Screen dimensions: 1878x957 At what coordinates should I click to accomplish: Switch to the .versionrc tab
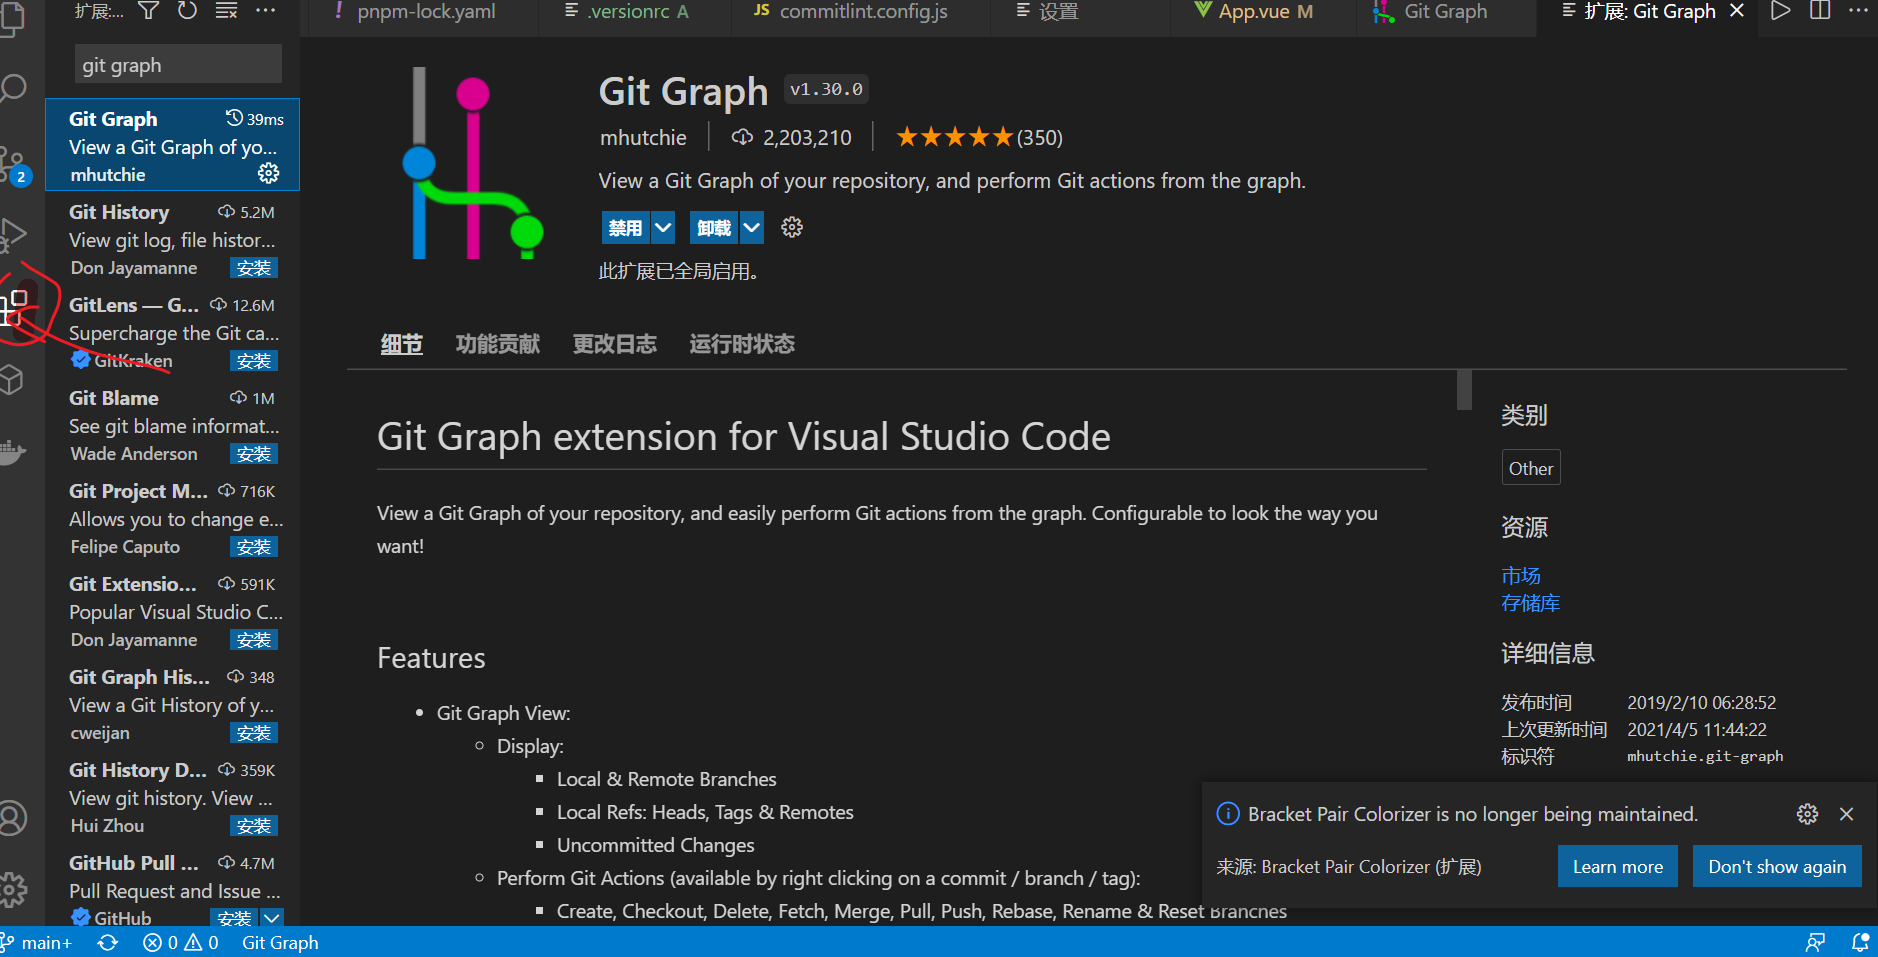627,12
